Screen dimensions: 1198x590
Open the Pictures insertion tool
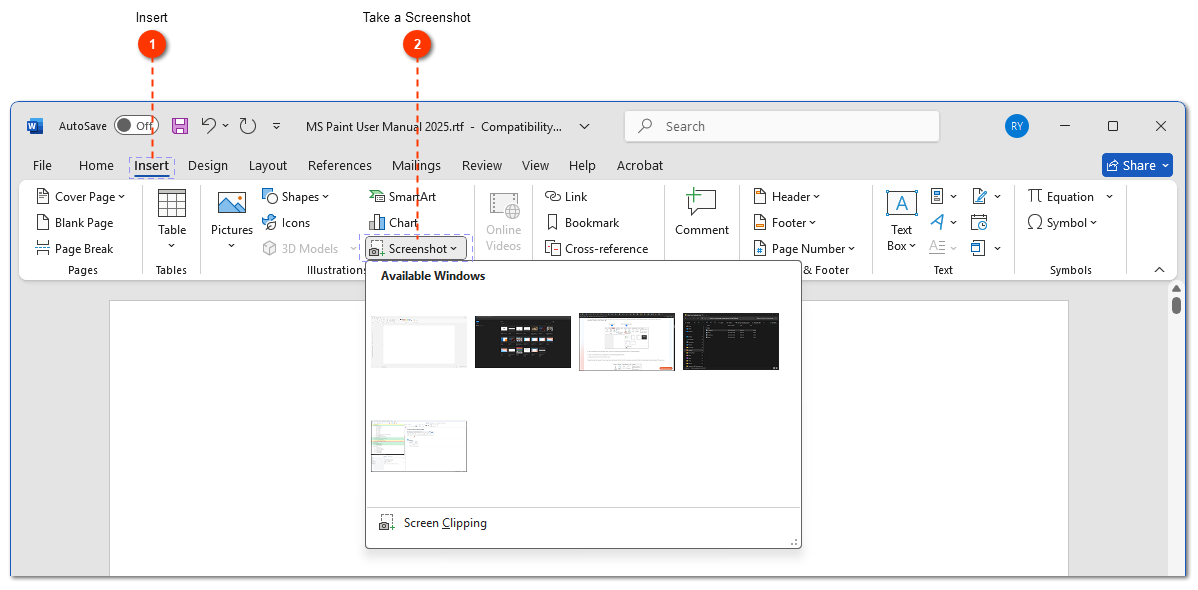click(231, 222)
